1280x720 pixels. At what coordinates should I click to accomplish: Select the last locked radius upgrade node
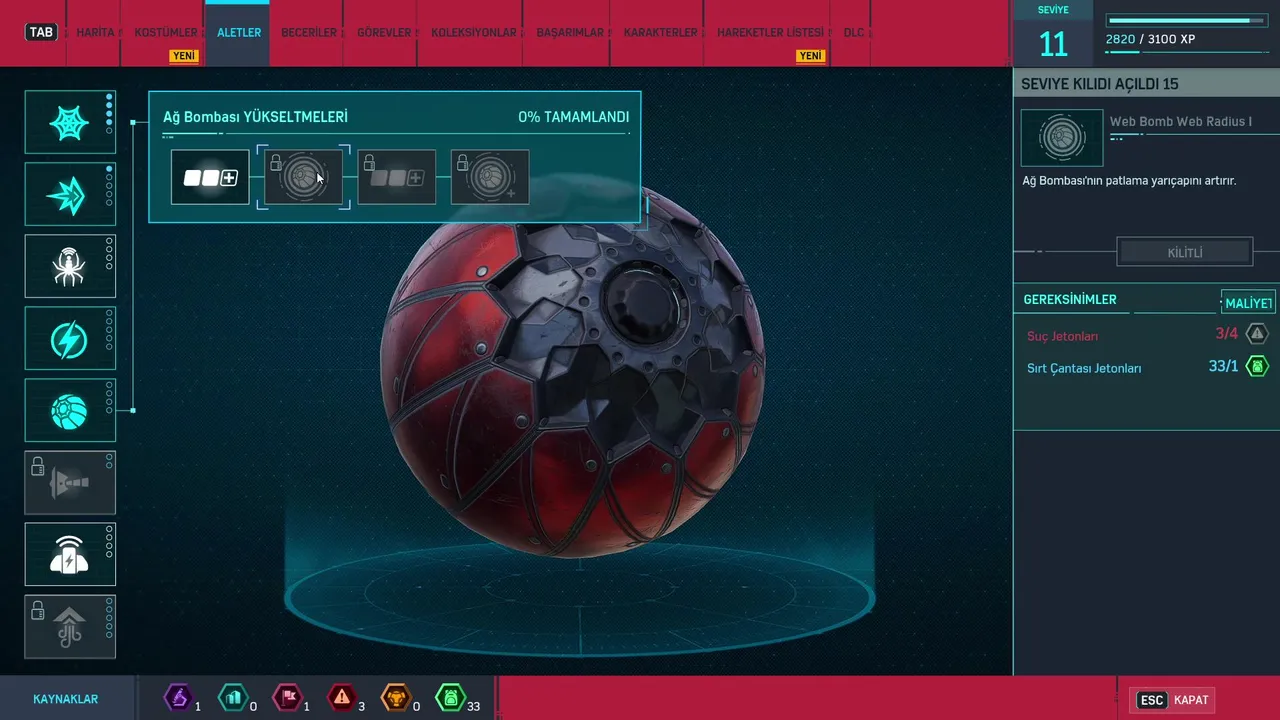click(x=490, y=177)
